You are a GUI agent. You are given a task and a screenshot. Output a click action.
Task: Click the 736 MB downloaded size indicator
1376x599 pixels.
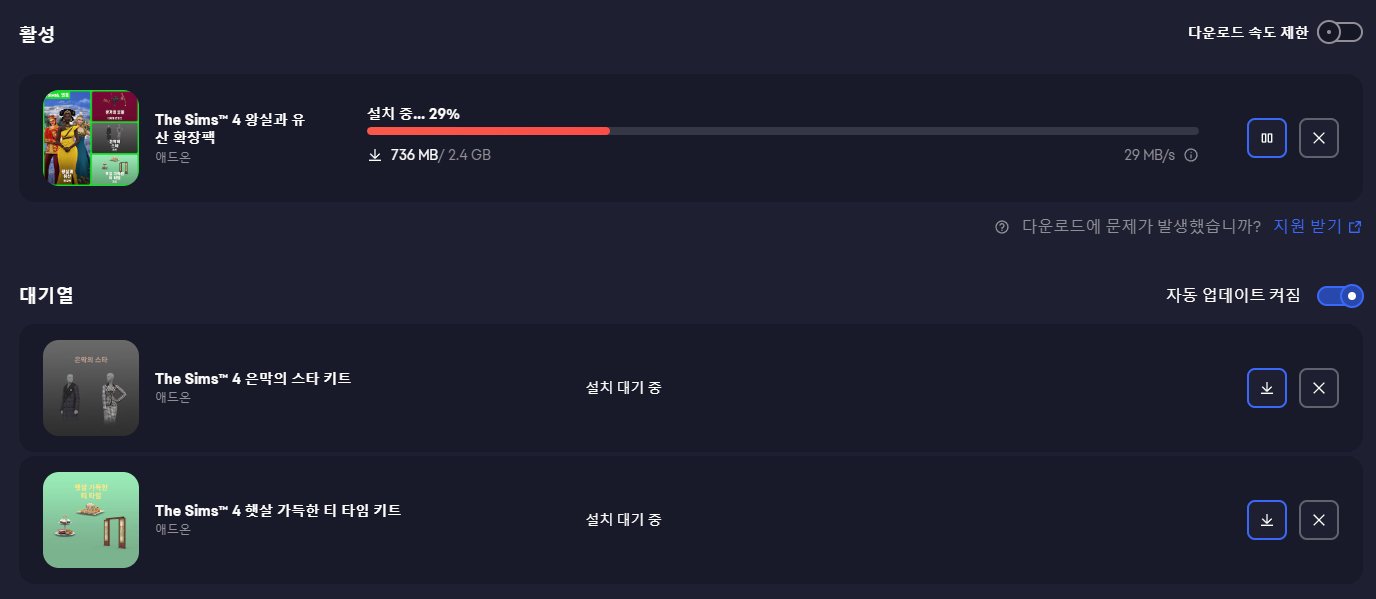pos(414,155)
